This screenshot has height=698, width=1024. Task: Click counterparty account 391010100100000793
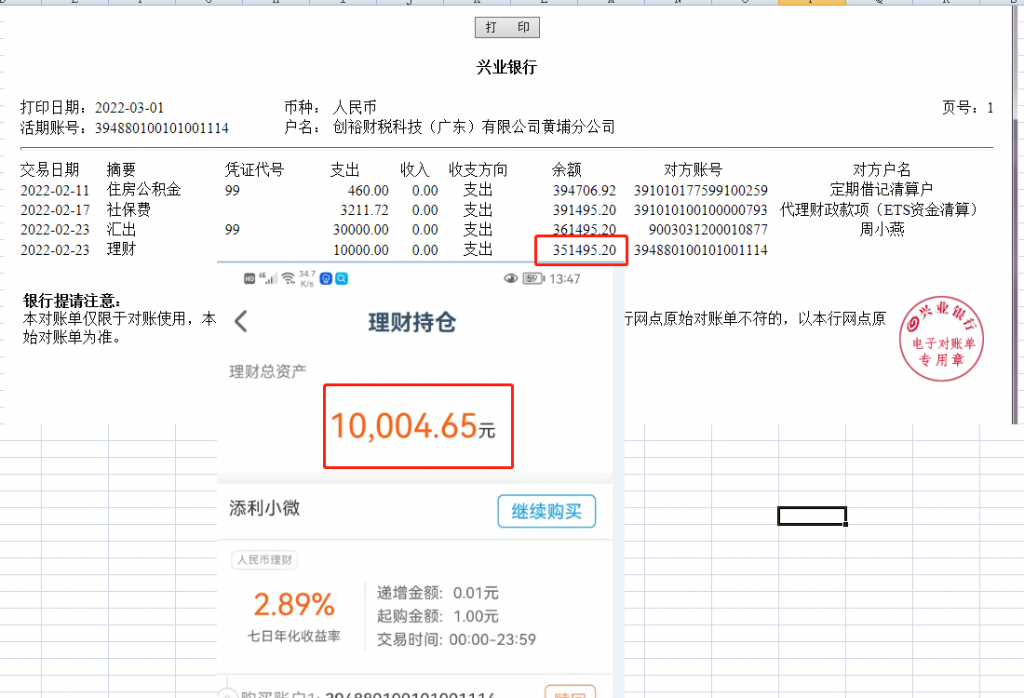(x=701, y=210)
